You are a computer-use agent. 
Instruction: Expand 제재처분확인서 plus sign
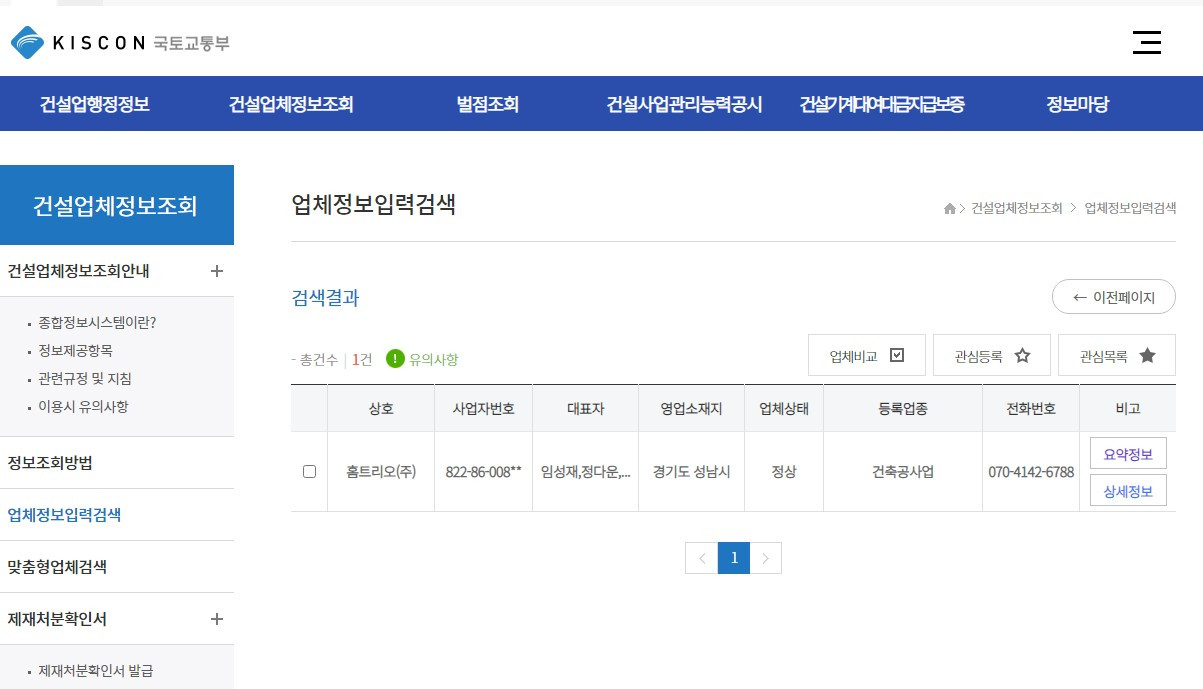[x=217, y=619]
